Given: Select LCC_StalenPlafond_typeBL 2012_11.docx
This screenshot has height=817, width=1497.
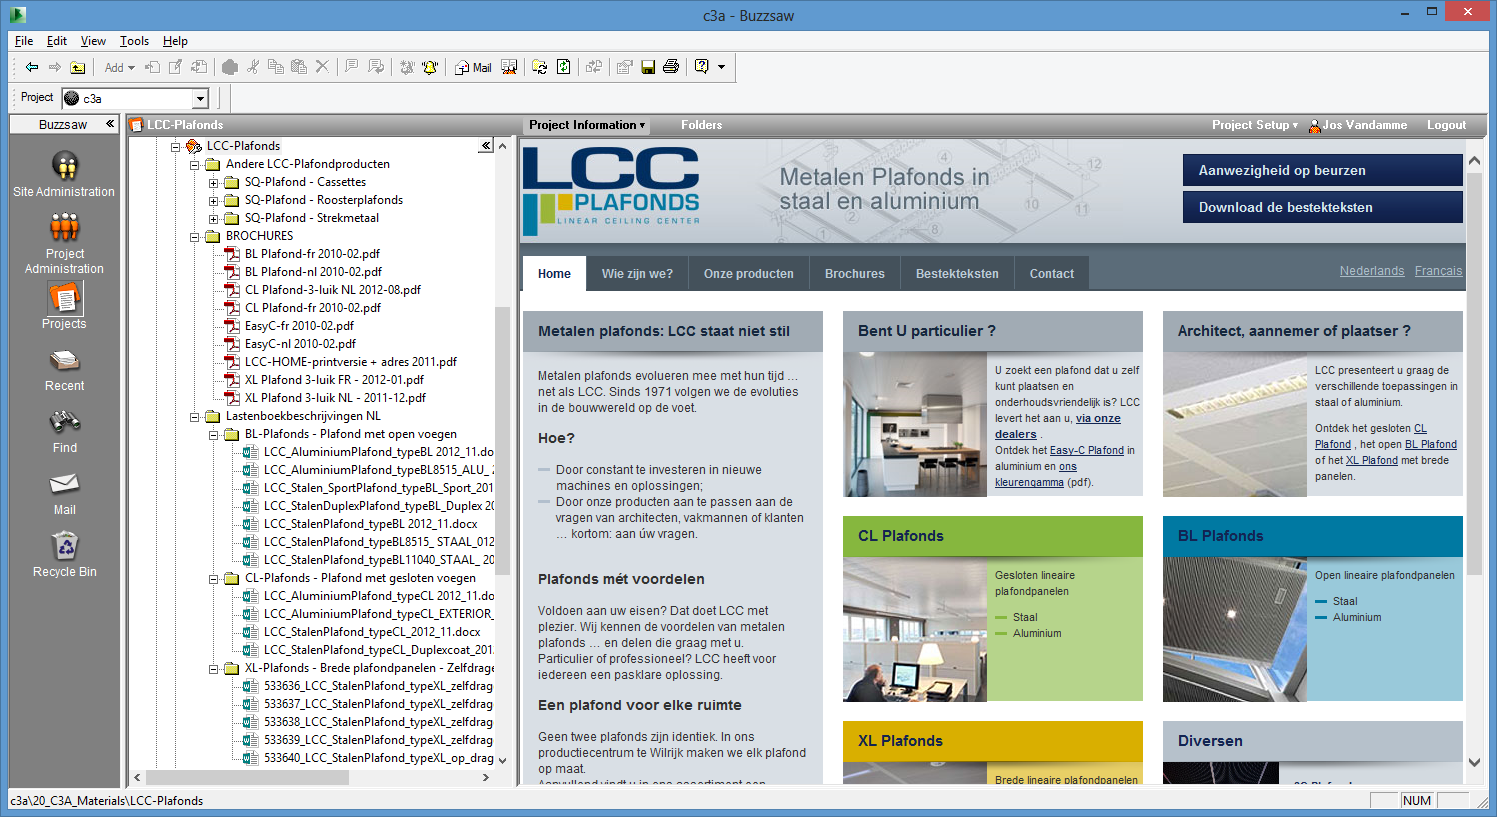Looking at the screenshot, I should [x=370, y=524].
